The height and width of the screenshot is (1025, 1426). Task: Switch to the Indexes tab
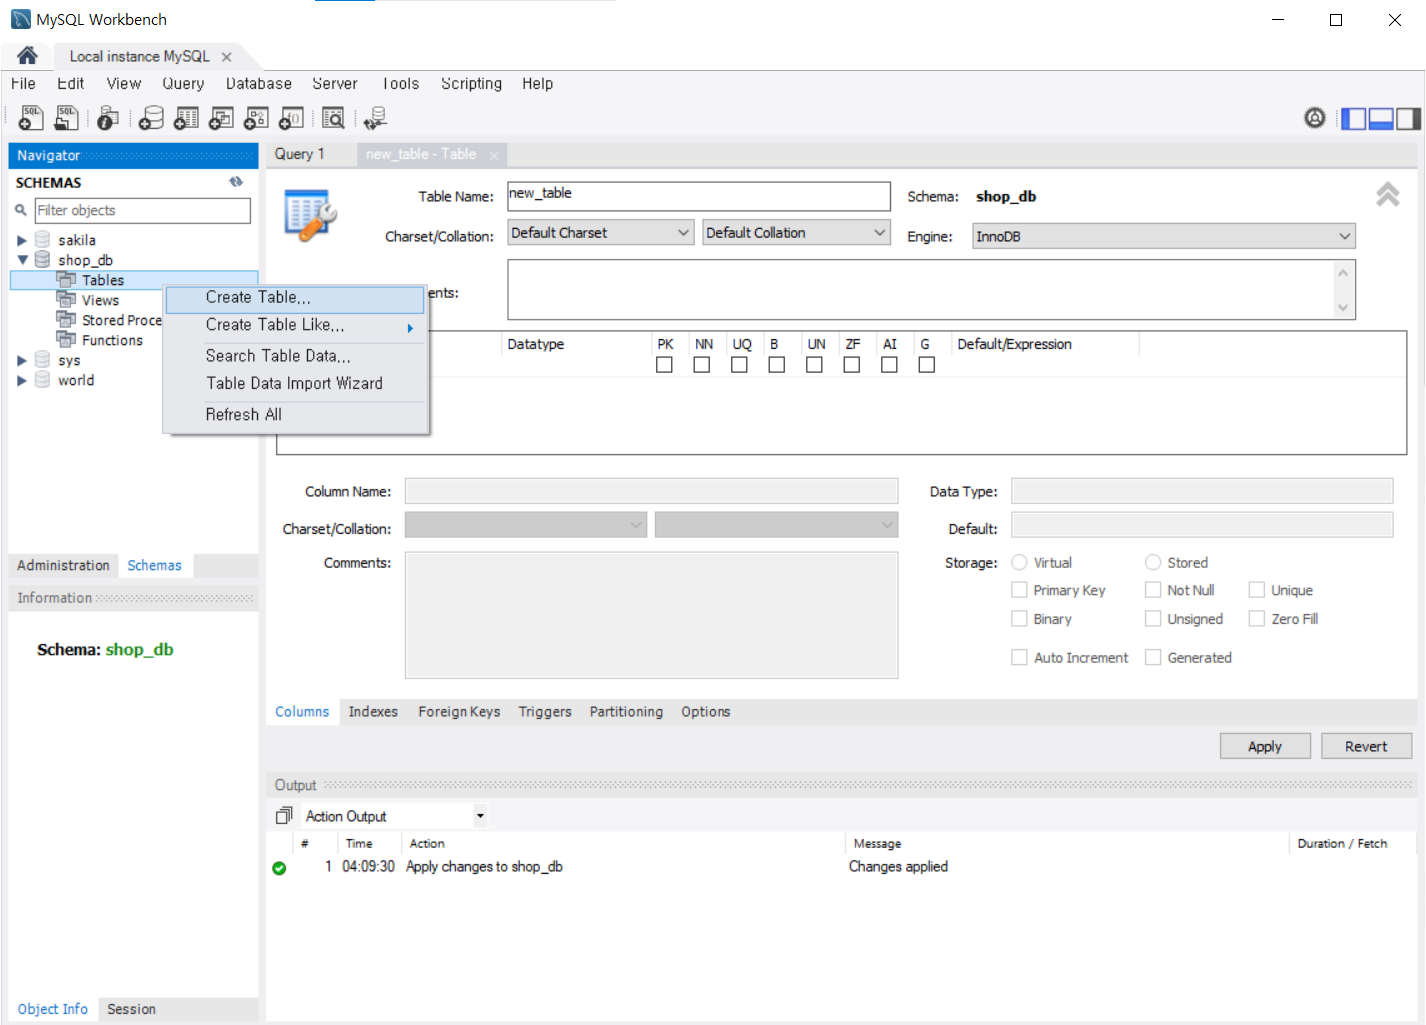pyautogui.click(x=373, y=712)
